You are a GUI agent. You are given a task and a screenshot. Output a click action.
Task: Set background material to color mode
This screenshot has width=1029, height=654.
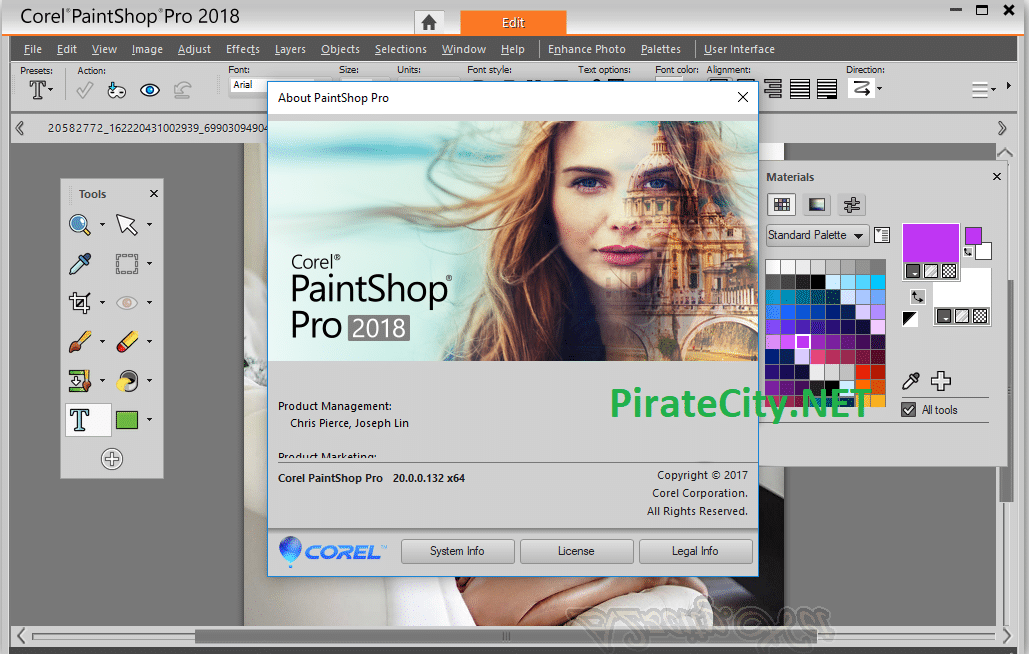[x=944, y=316]
